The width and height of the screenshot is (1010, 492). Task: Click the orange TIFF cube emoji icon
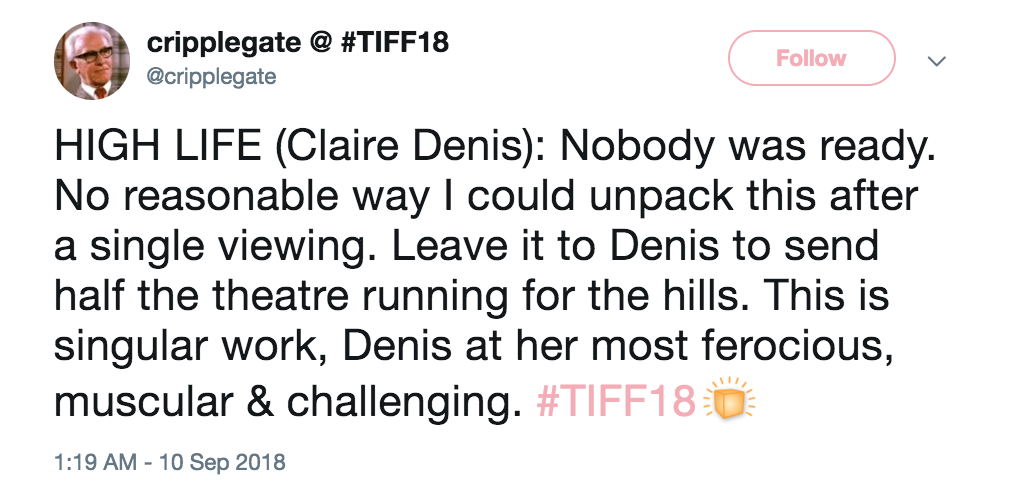pyautogui.click(x=731, y=402)
